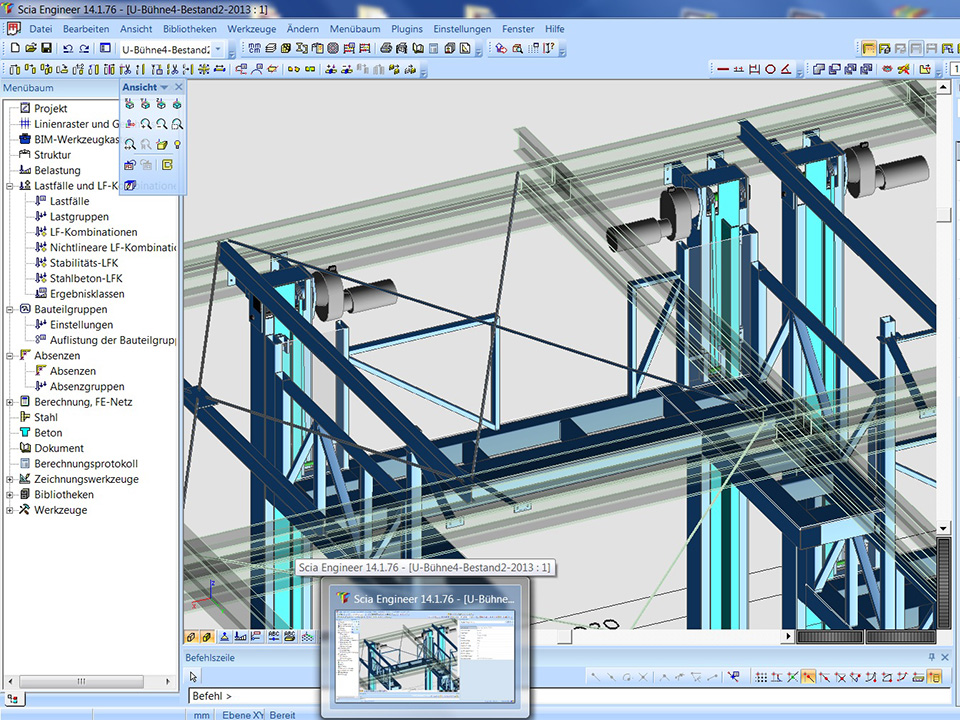
Task: Toggle the highlighted yellow view button top right
Action: click(x=868, y=48)
